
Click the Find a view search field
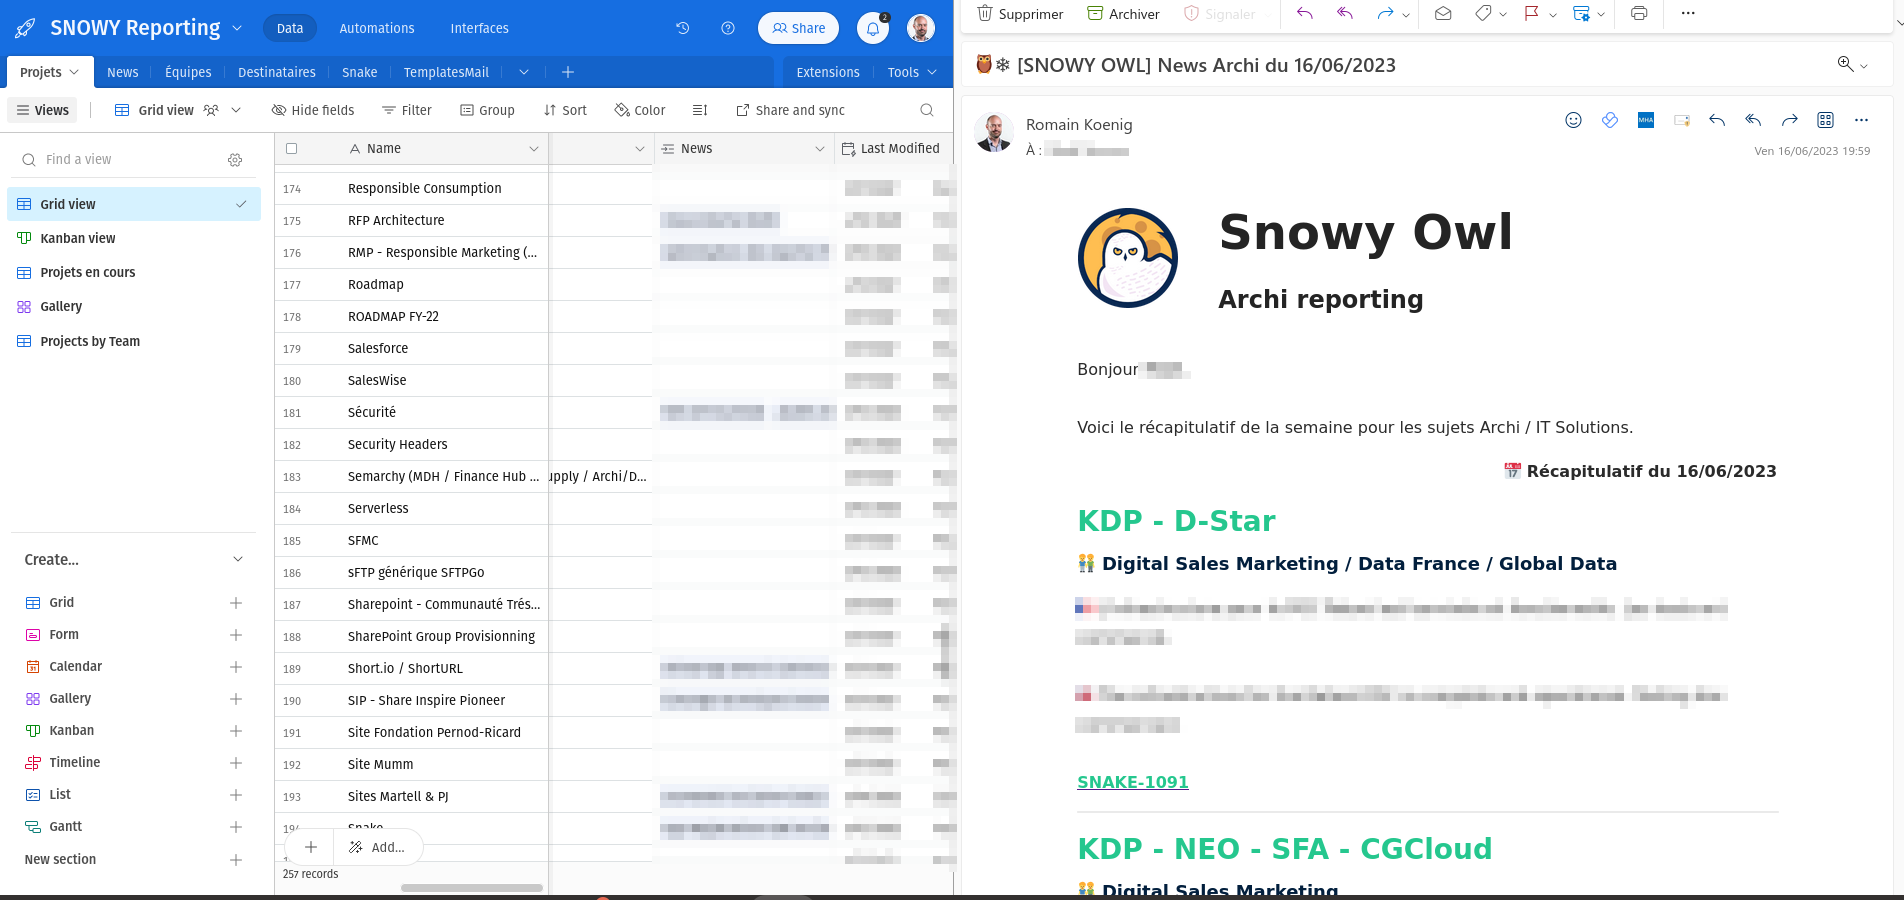pos(122,160)
